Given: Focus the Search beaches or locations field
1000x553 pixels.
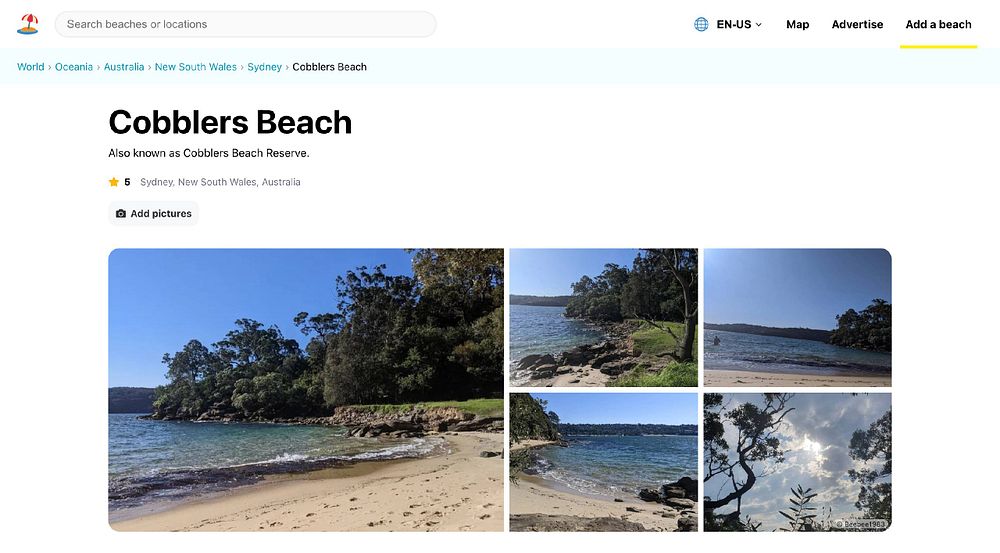Looking at the screenshot, I should point(246,24).
